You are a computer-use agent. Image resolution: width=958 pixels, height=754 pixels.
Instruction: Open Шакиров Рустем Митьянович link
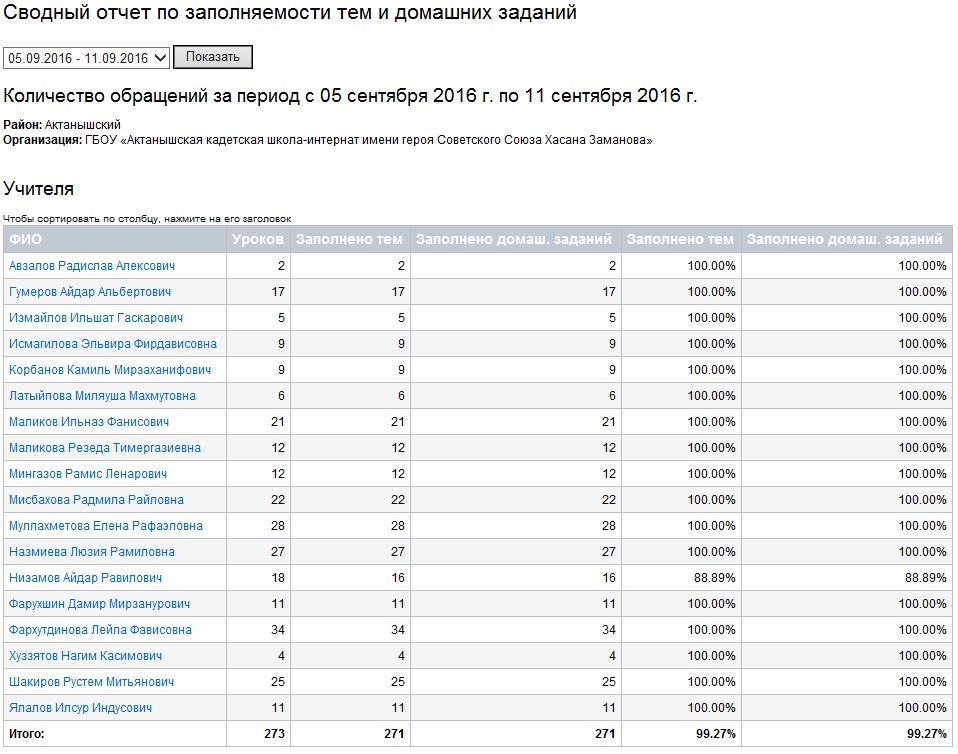tap(92, 682)
